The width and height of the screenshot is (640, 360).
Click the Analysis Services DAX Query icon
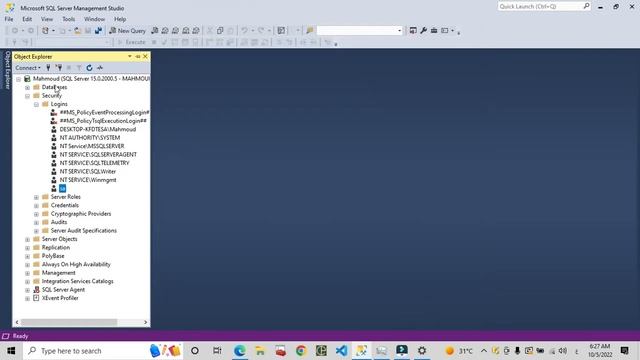tap(196, 31)
